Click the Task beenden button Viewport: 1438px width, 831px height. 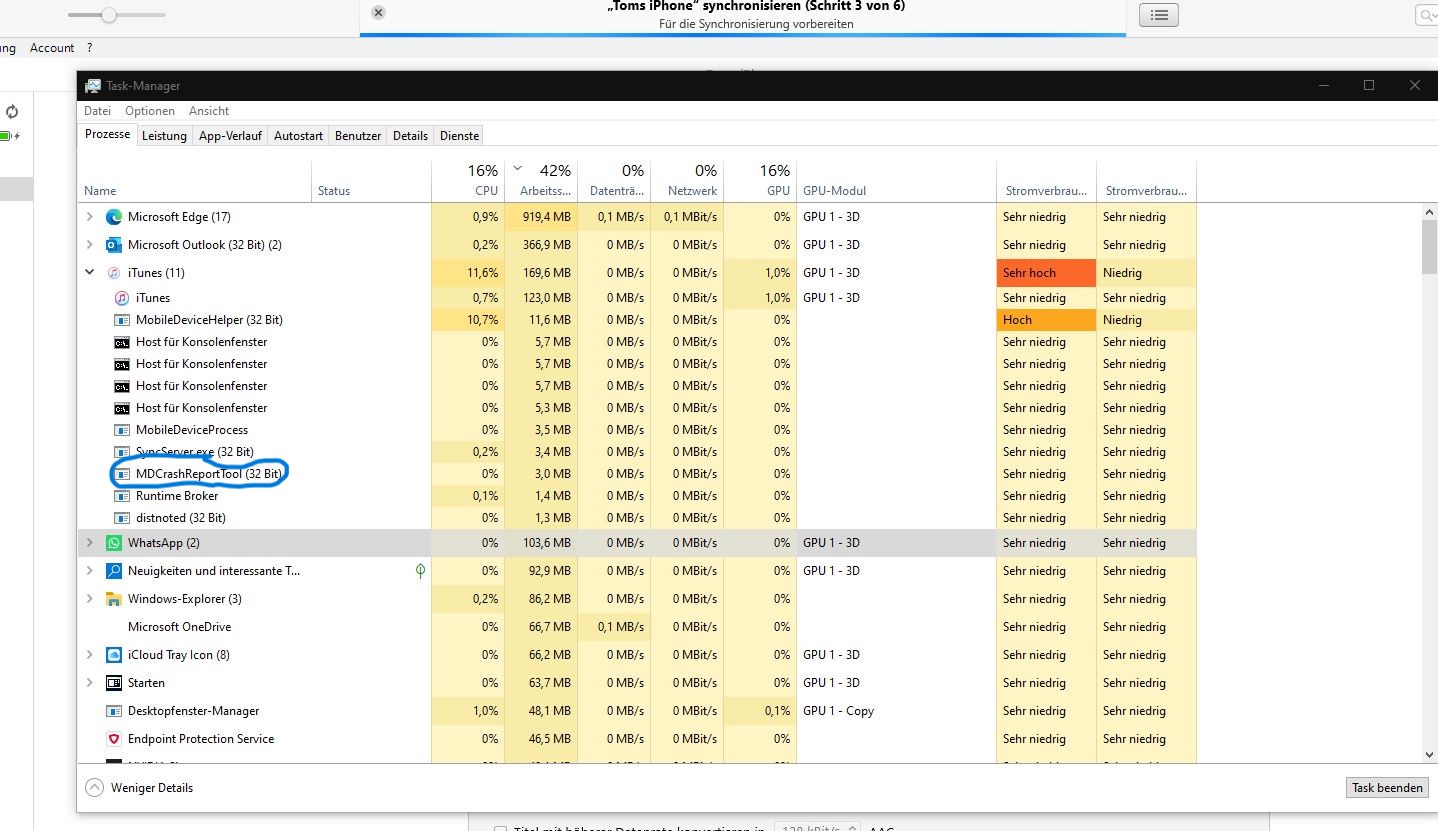pos(1387,788)
